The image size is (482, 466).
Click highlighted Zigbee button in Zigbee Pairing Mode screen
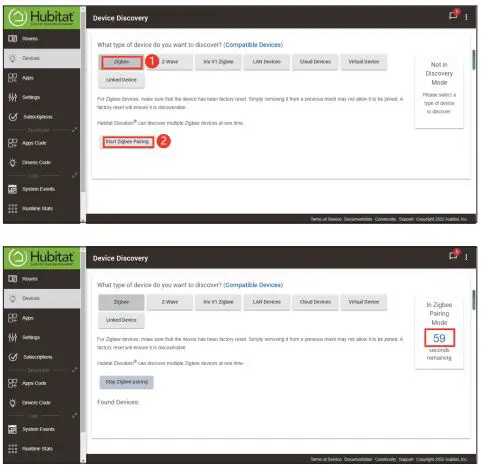tap(122, 302)
